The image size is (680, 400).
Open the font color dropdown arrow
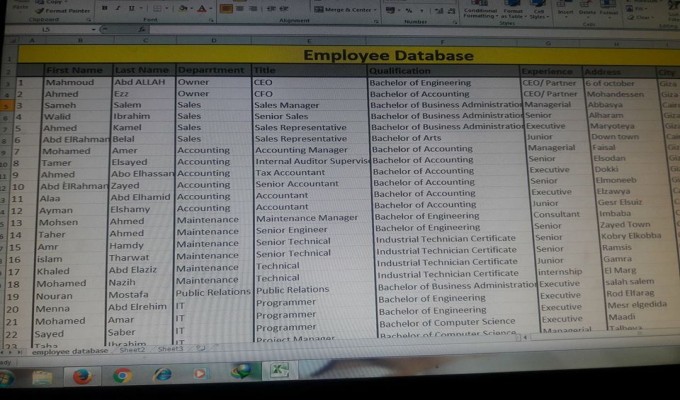tap(211, 8)
